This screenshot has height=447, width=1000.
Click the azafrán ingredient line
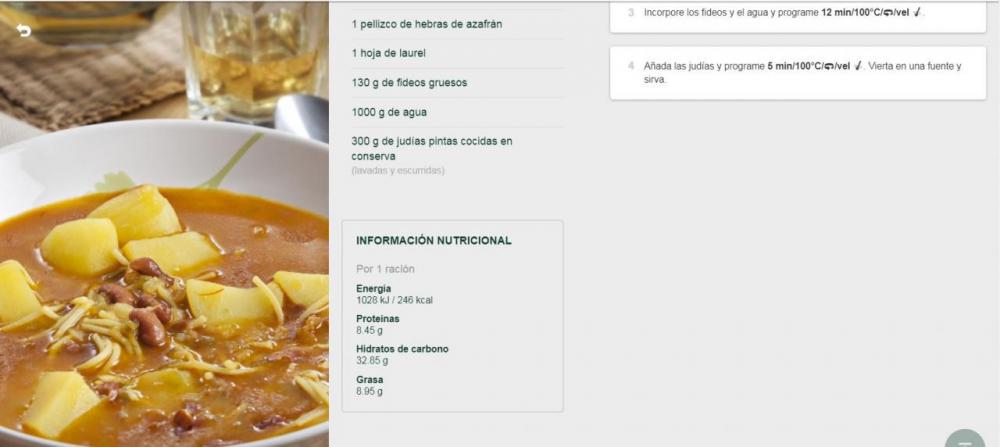click(427, 24)
